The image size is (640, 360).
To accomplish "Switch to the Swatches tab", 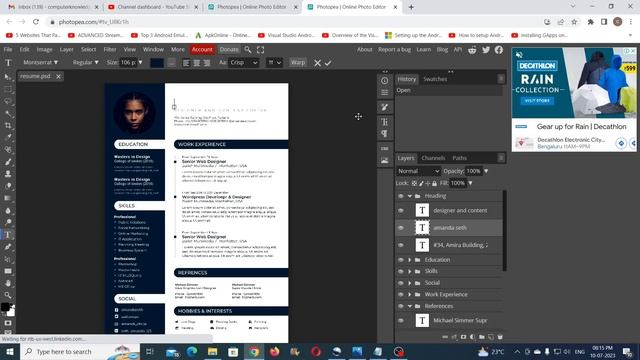I will point(435,79).
